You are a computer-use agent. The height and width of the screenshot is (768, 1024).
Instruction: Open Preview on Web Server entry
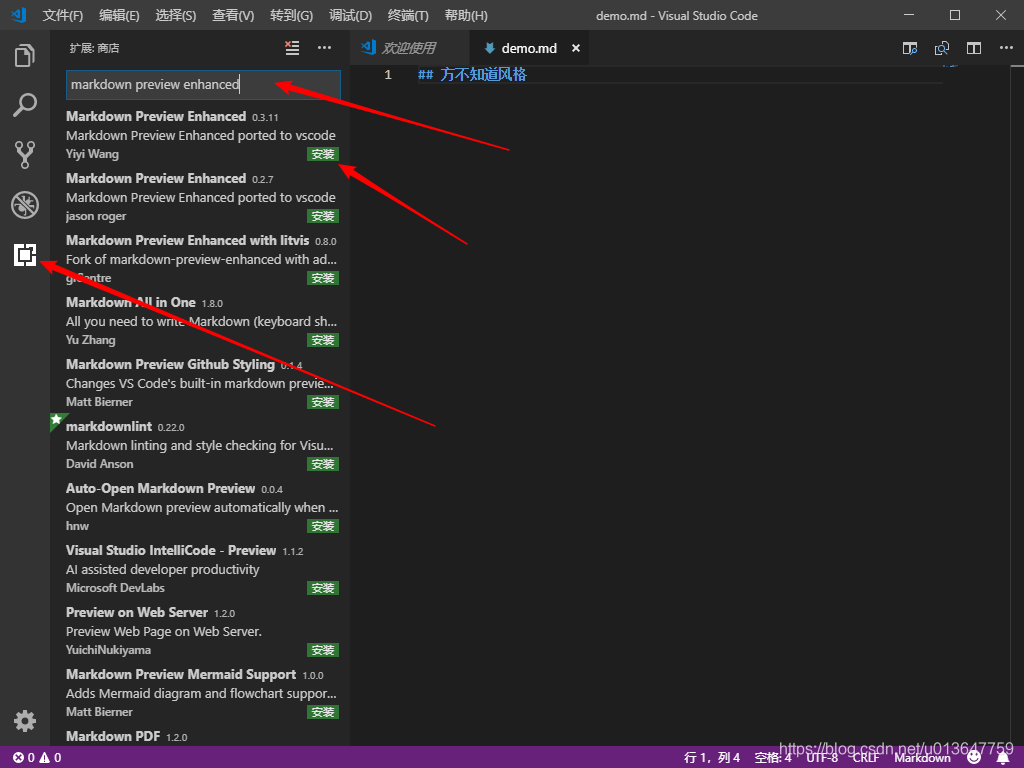tap(200, 631)
